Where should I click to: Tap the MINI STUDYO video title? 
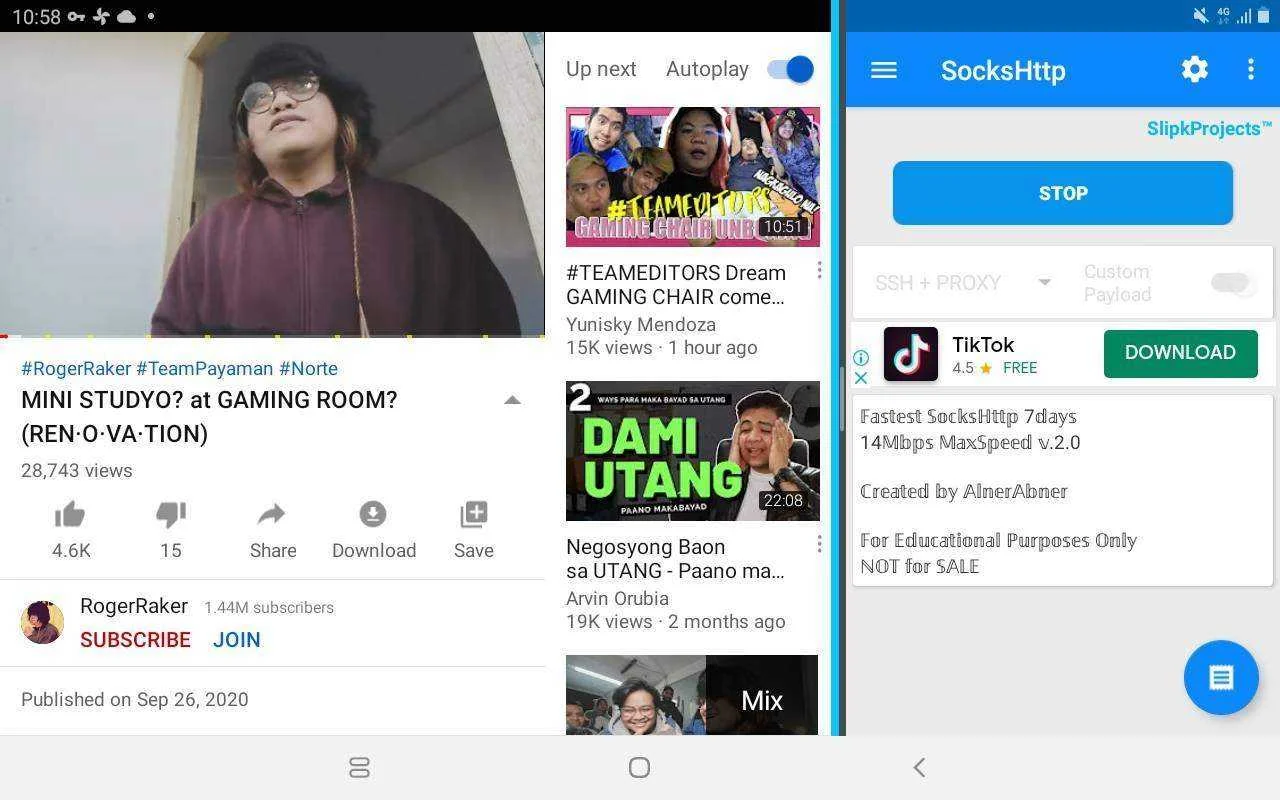pos(209,417)
